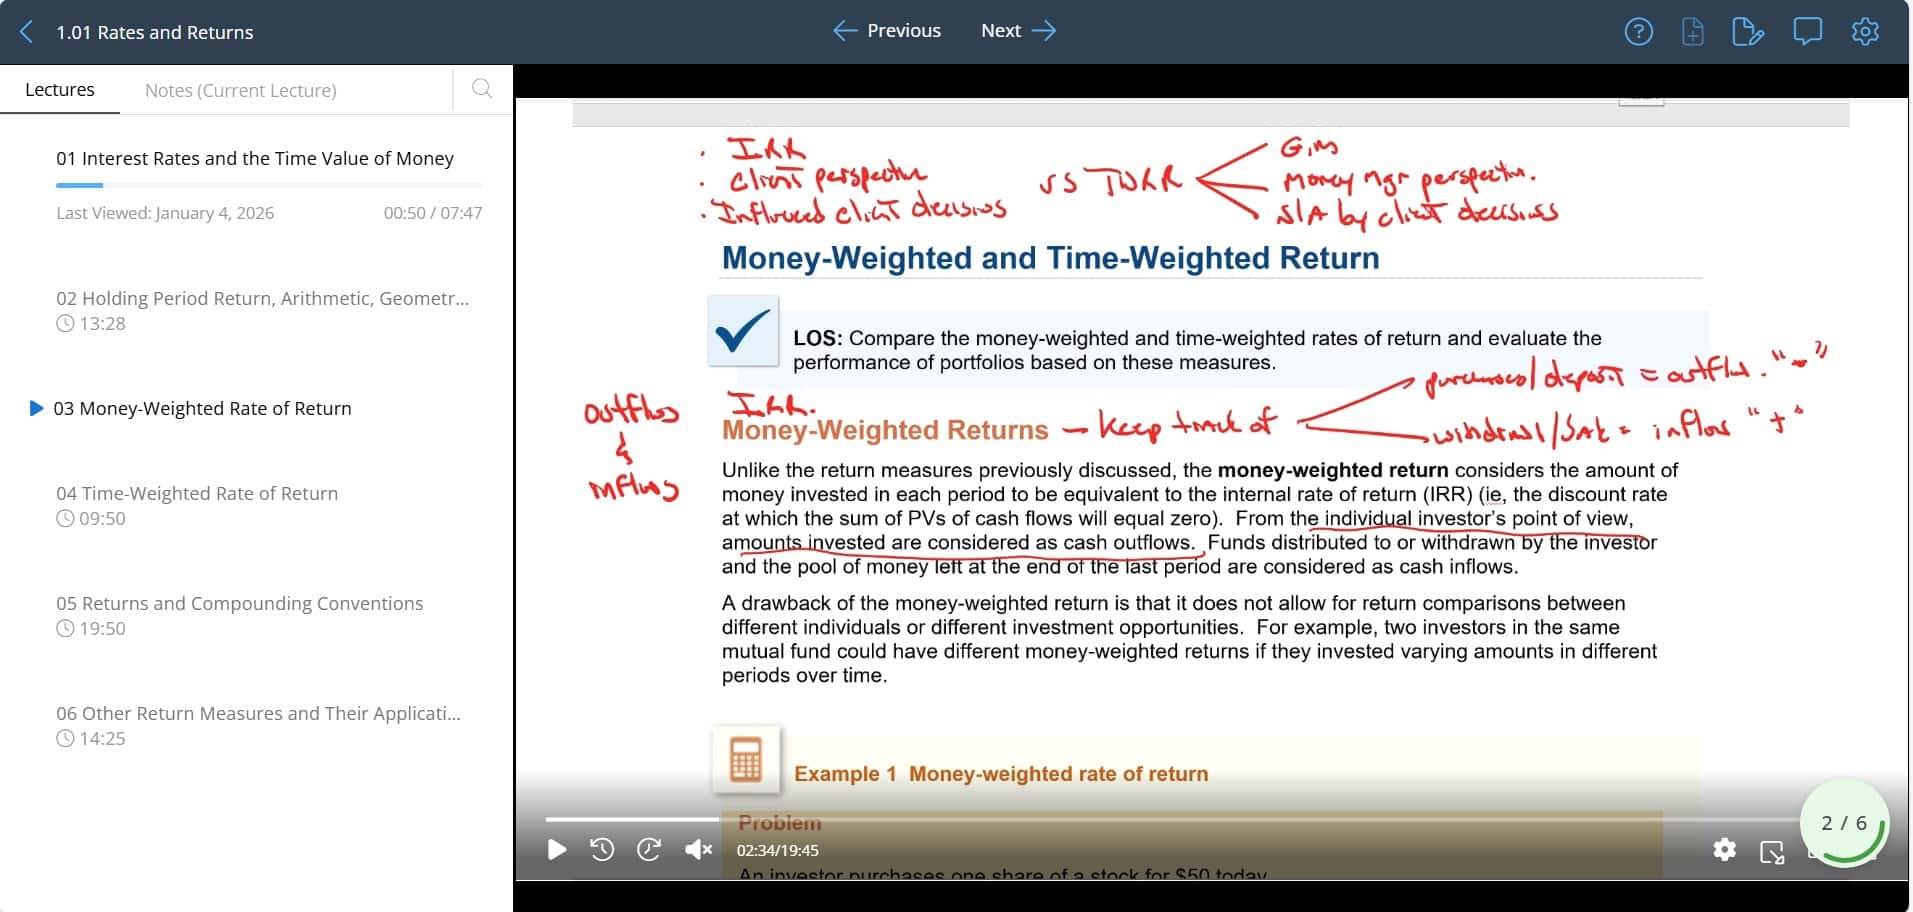The image size is (1913, 912).
Task: Click the video progress bar
Action: (x=1100, y=819)
